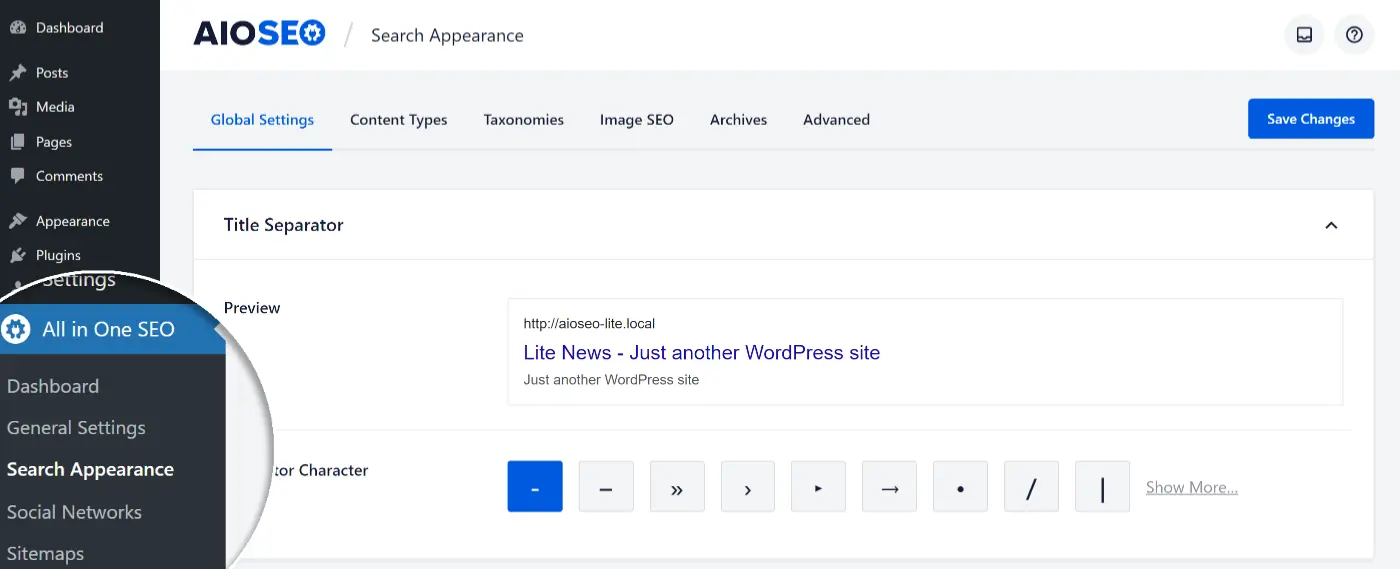Click the Media icon in sidebar
The image size is (1400, 569).
coord(17,107)
